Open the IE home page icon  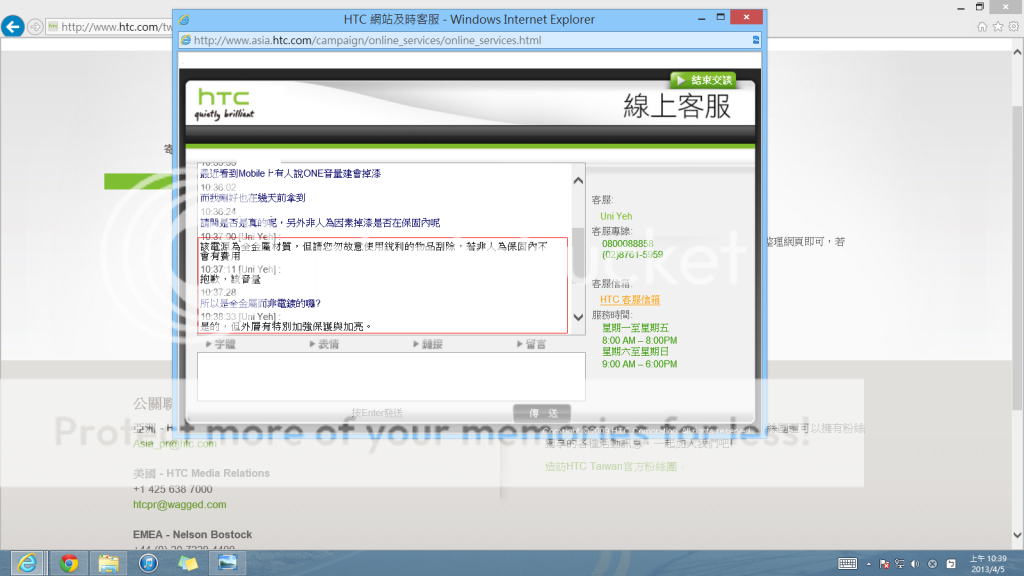click(982, 26)
